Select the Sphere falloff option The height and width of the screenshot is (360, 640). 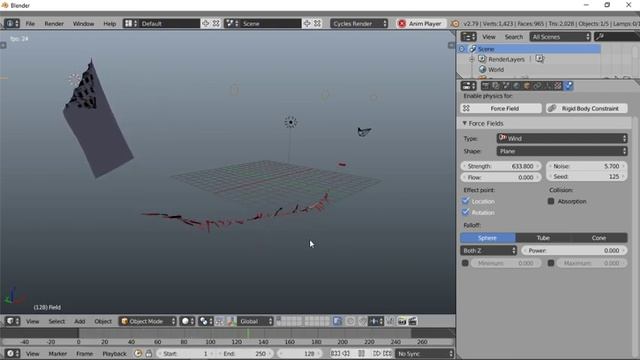(488, 238)
